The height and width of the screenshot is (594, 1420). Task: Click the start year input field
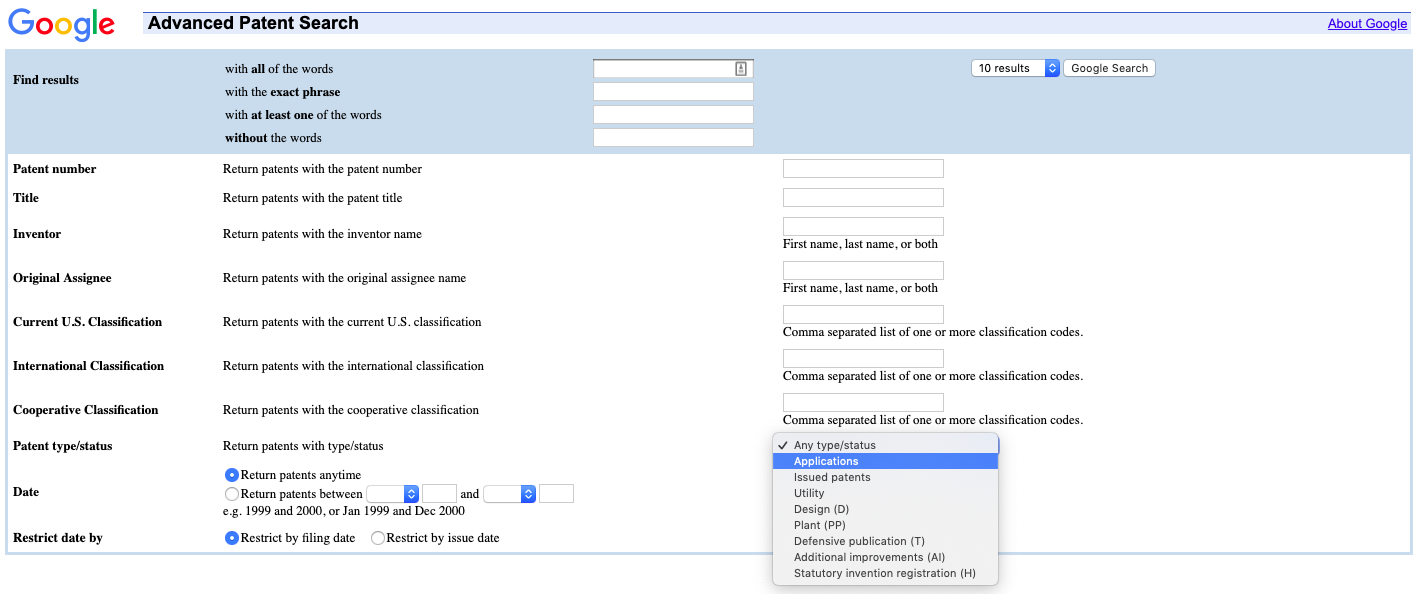439,494
